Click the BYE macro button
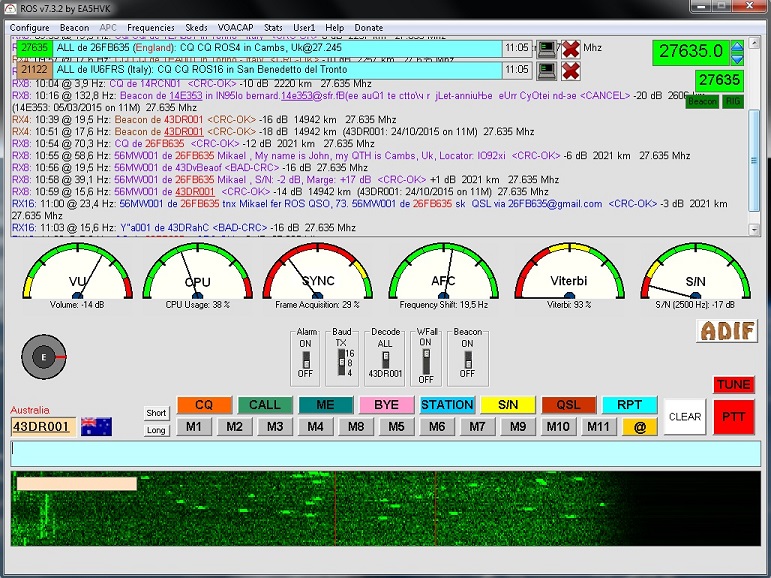771x578 pixels. [x=386, y=405]
